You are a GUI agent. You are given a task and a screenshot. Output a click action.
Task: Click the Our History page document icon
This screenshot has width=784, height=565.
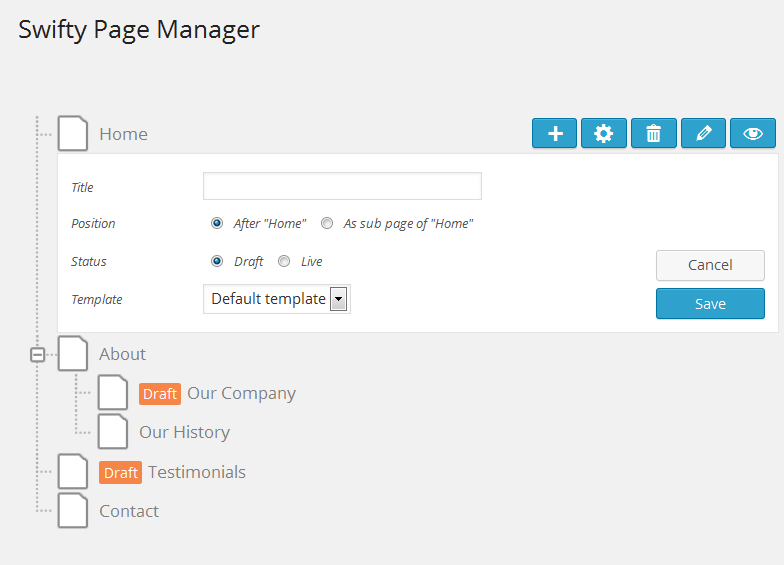pos(113,432)
